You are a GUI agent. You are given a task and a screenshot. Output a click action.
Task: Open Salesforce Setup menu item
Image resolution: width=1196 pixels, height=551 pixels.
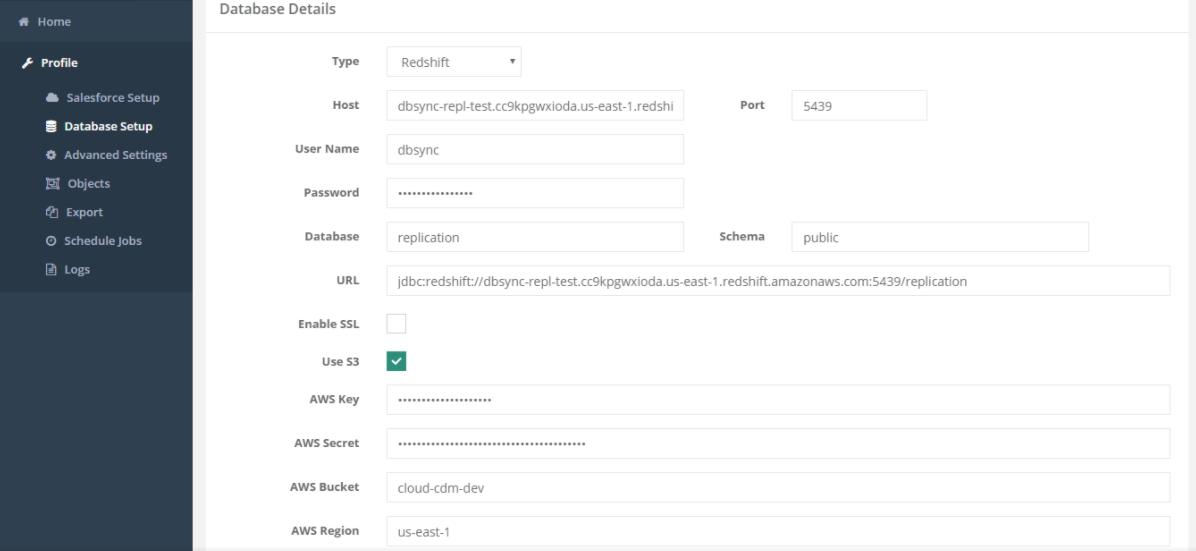112,98
